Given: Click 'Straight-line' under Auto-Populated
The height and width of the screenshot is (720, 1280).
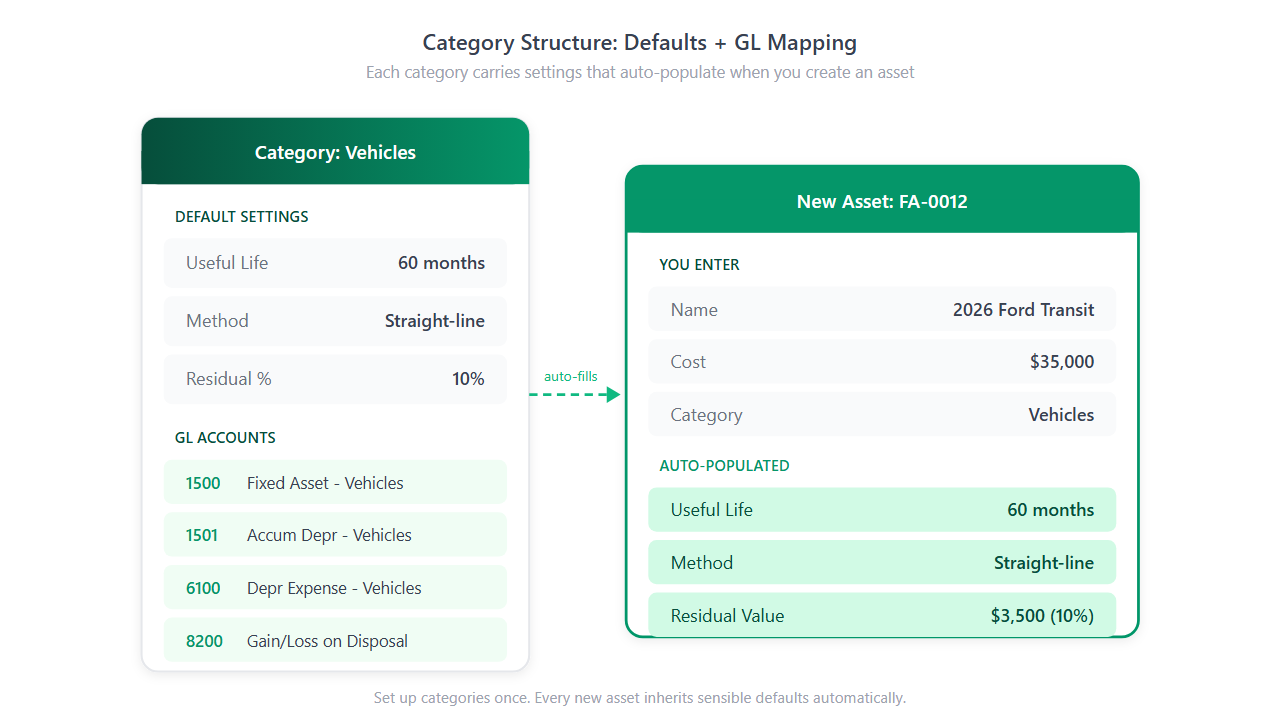Looking at the screenshot, I should (x=1044, y=563).
